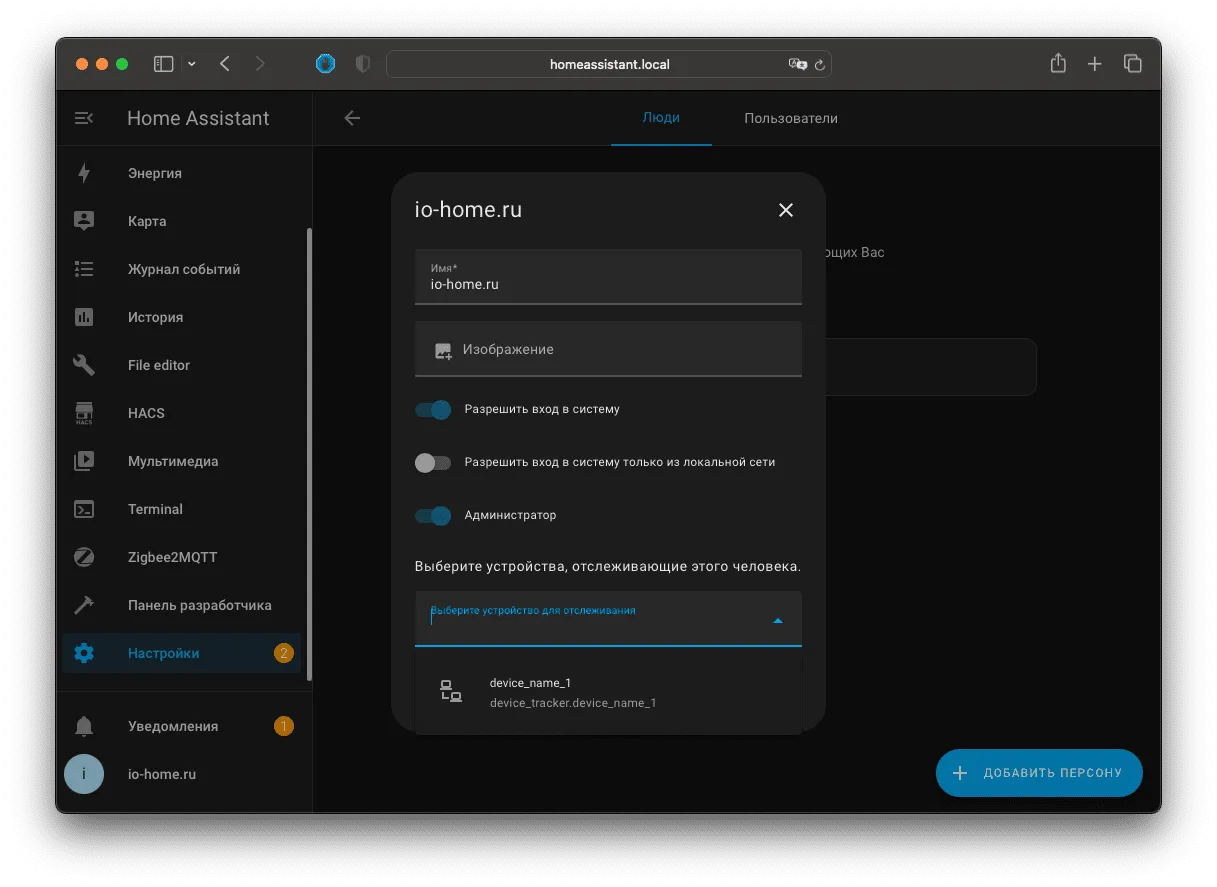The height and width of the screenshot is (887, 1217).
Task: Click the Карта map icon in sidebar
Action: coord(84,221)
